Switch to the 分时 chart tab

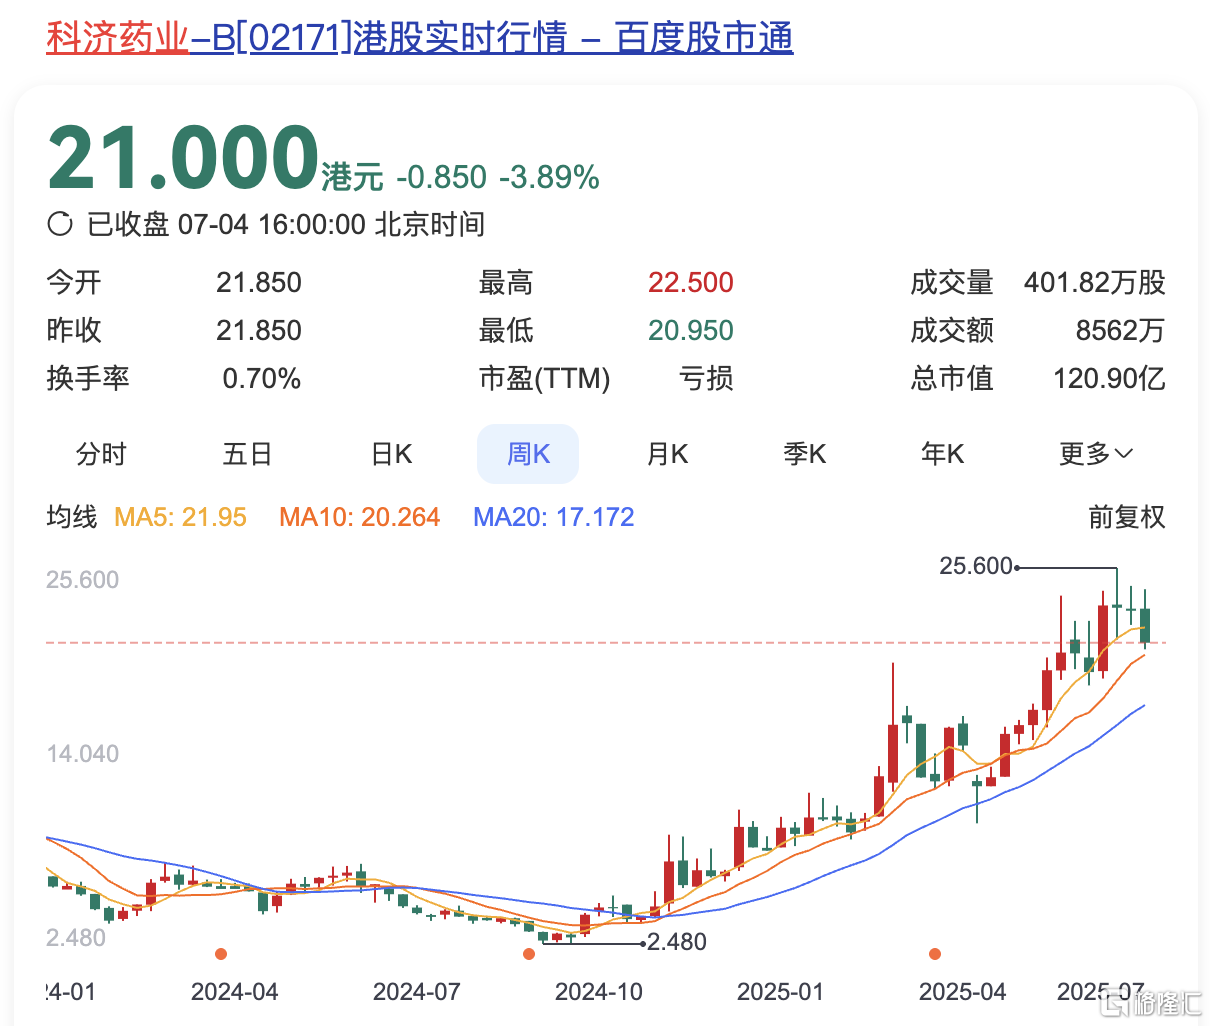[102, 454]
